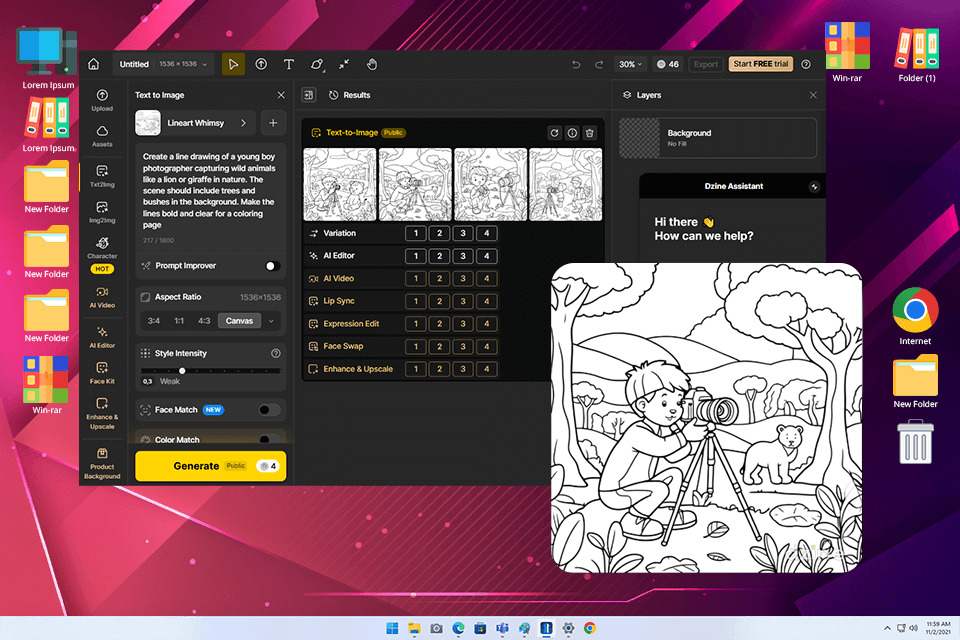
Task: Open AI Video in the left sidebar
Action: [102, 297]
